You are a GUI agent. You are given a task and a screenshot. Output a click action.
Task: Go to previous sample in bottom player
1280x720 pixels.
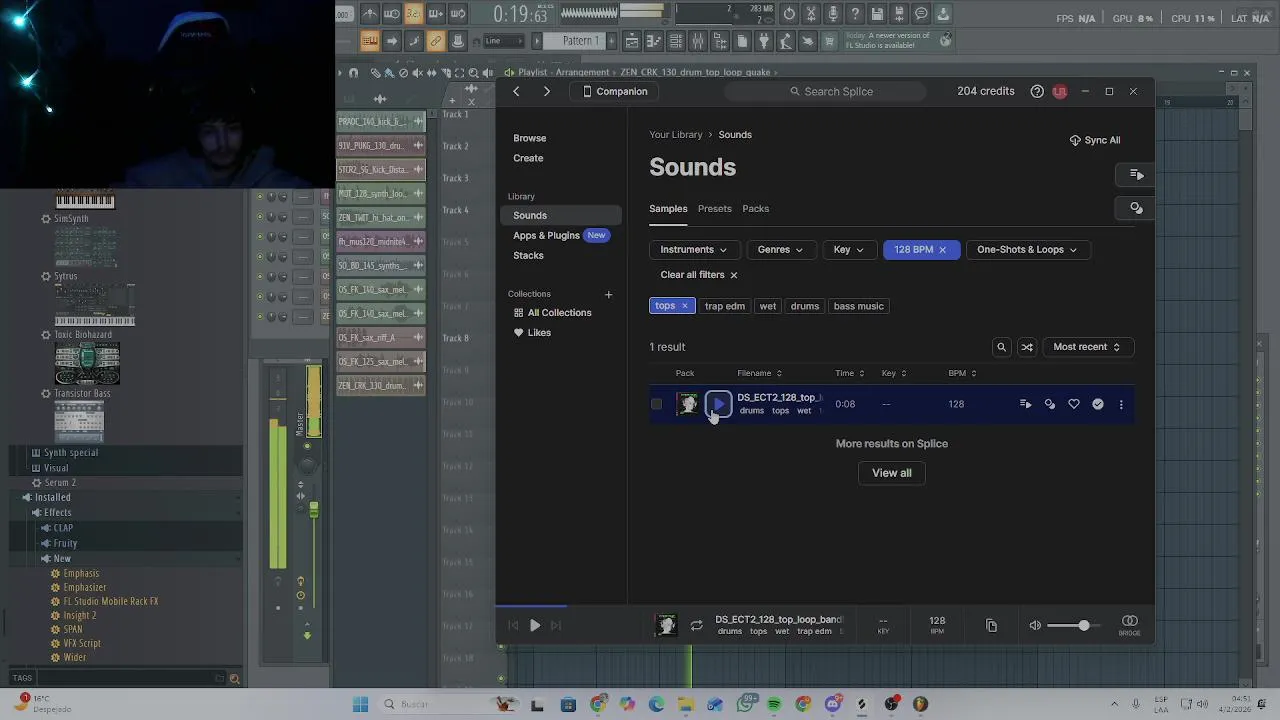(x=513, y=626)
